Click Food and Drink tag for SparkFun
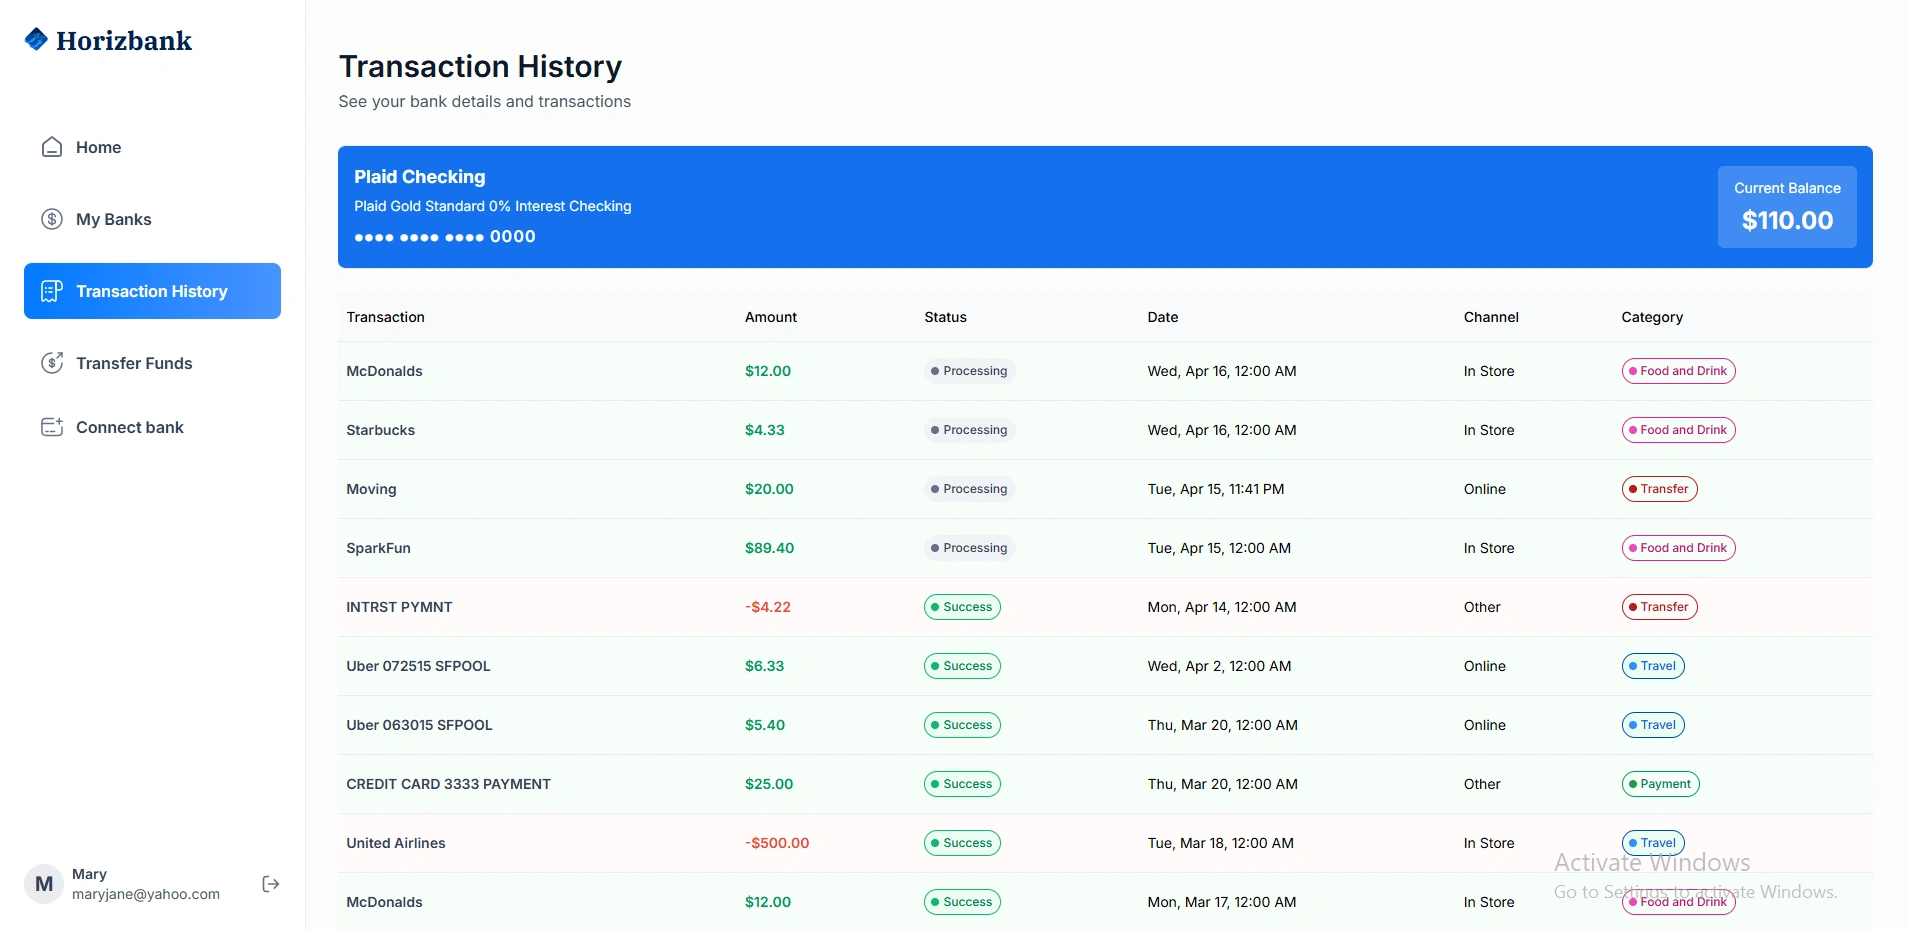 pyautogui.click(x=1678, y=548)
